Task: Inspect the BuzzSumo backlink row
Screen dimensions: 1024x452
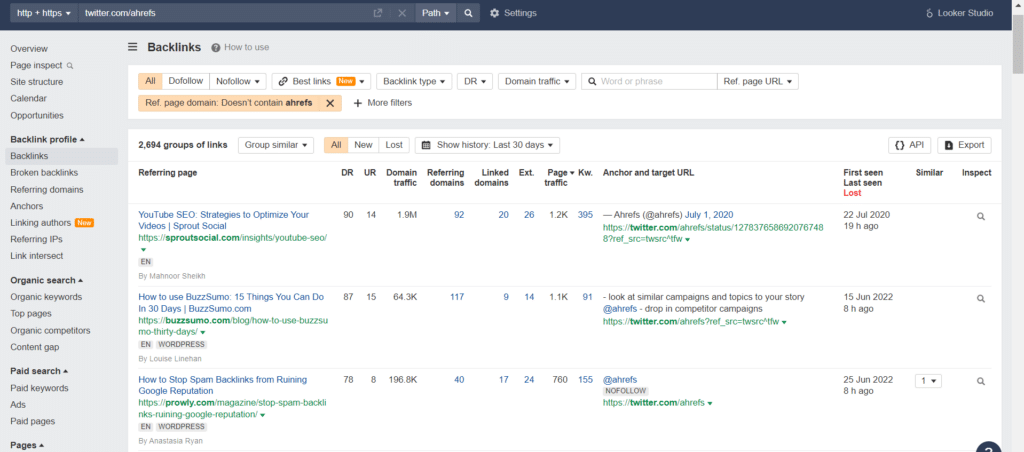Action: pos(980,299)
